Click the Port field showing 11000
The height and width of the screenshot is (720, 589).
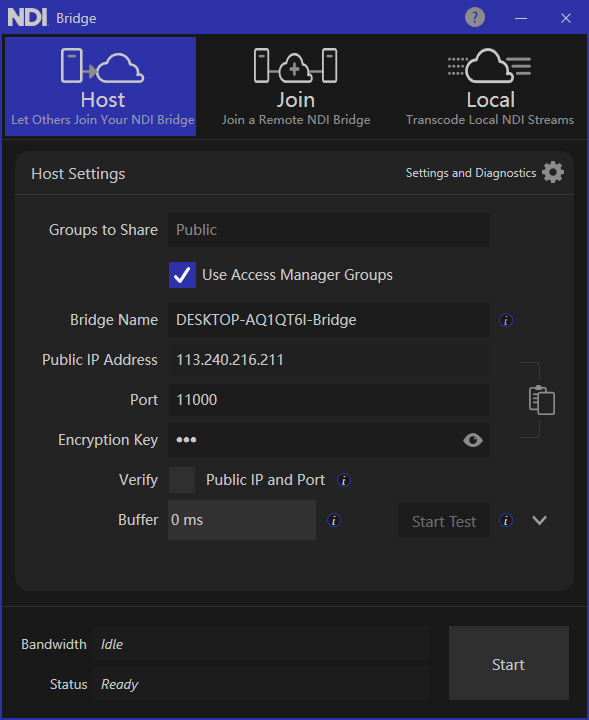329,400
